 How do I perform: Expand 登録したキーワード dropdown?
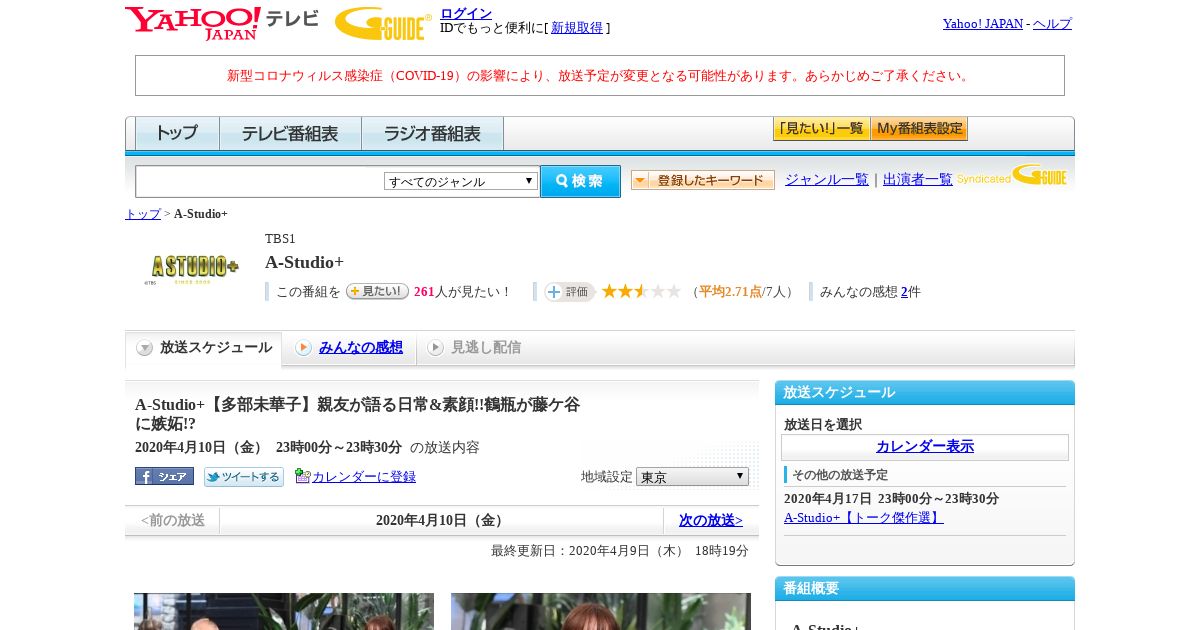[703, 180]
